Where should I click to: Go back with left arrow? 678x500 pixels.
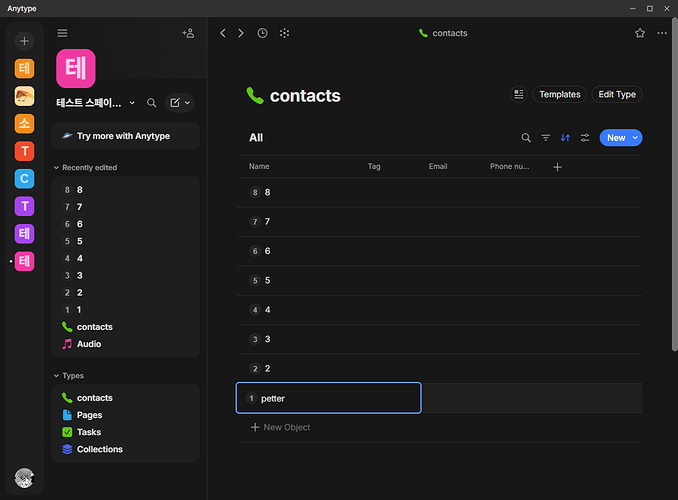coord(223,33)
